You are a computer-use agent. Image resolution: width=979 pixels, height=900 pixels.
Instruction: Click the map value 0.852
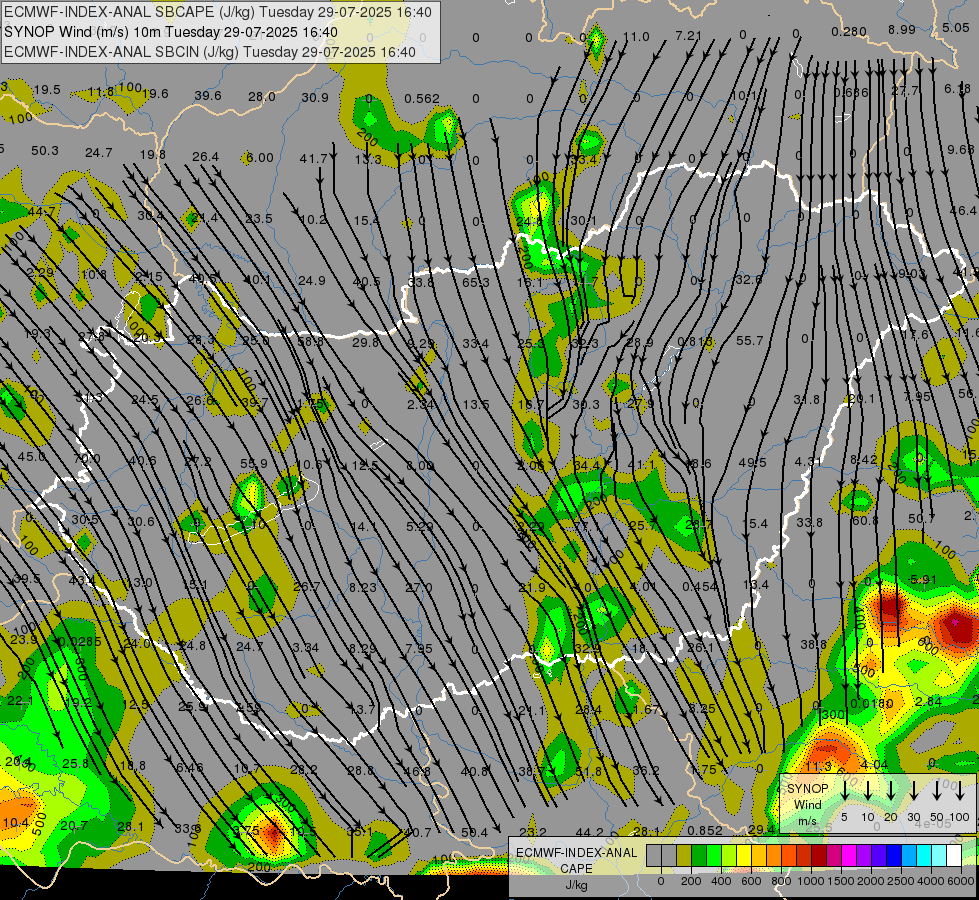click(x=705, y=831)
